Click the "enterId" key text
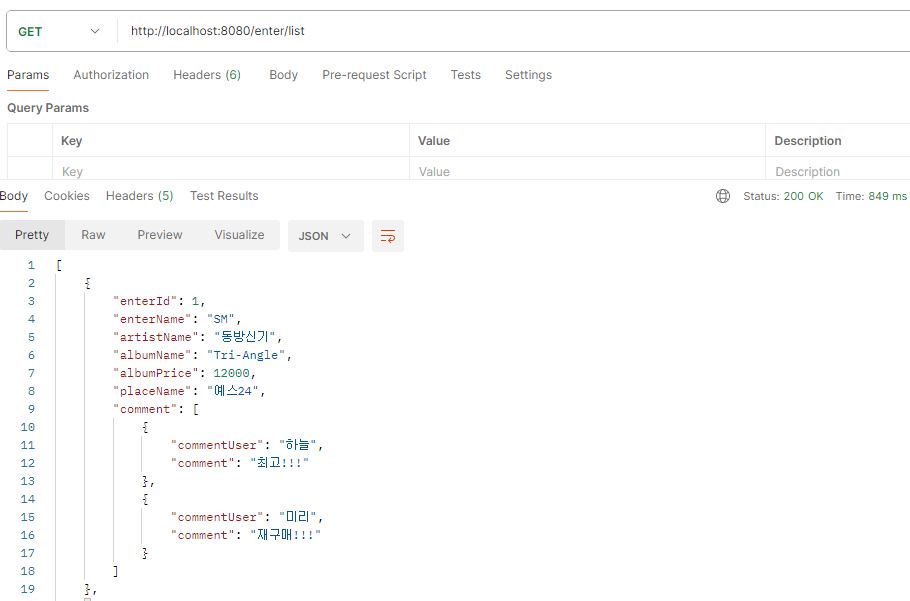This screenshot has width=910, height=601. pos(145,301)
